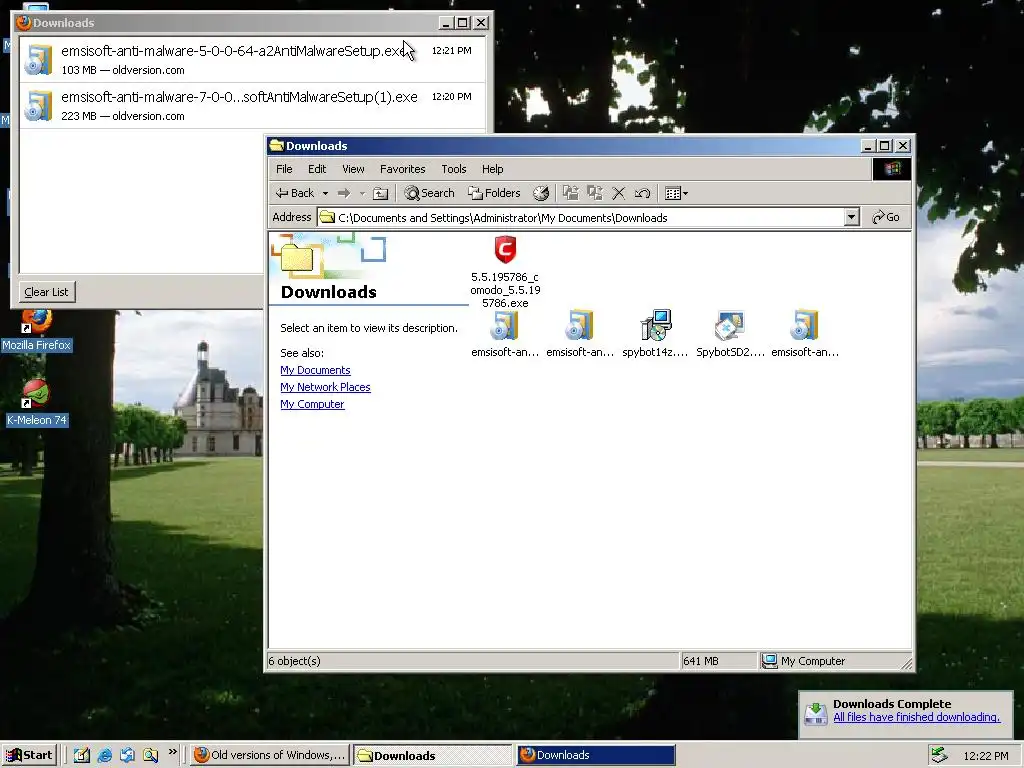Open the Views dropdown button

click(x=676, y=193)
